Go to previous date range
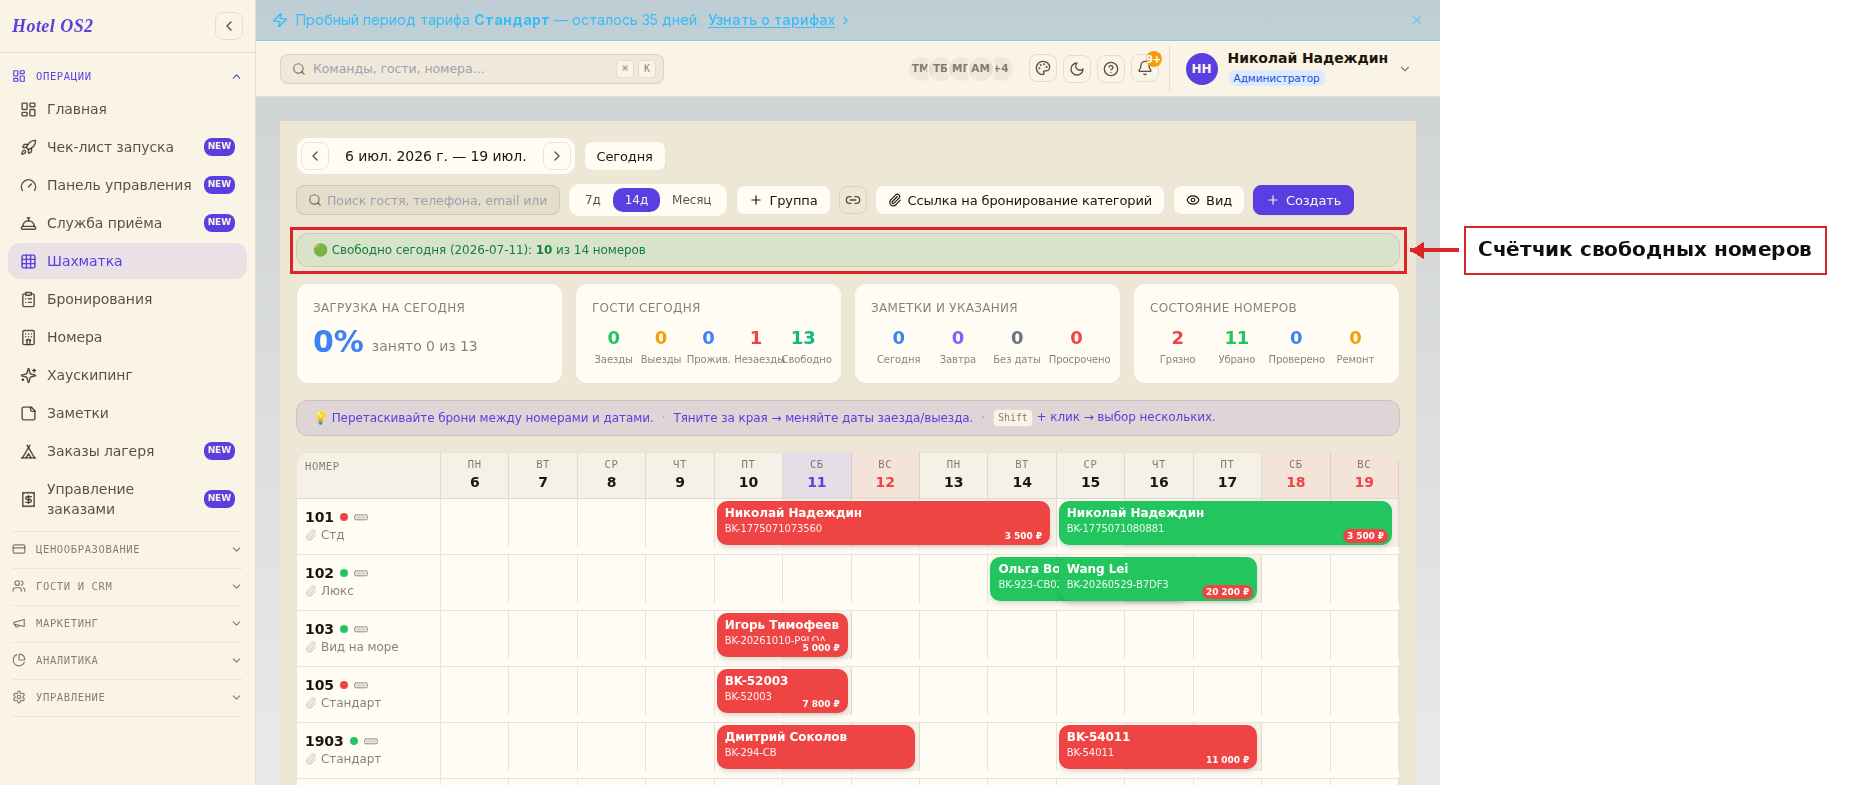The height and width of the screenshot is (785, 1850). point(315,156)
